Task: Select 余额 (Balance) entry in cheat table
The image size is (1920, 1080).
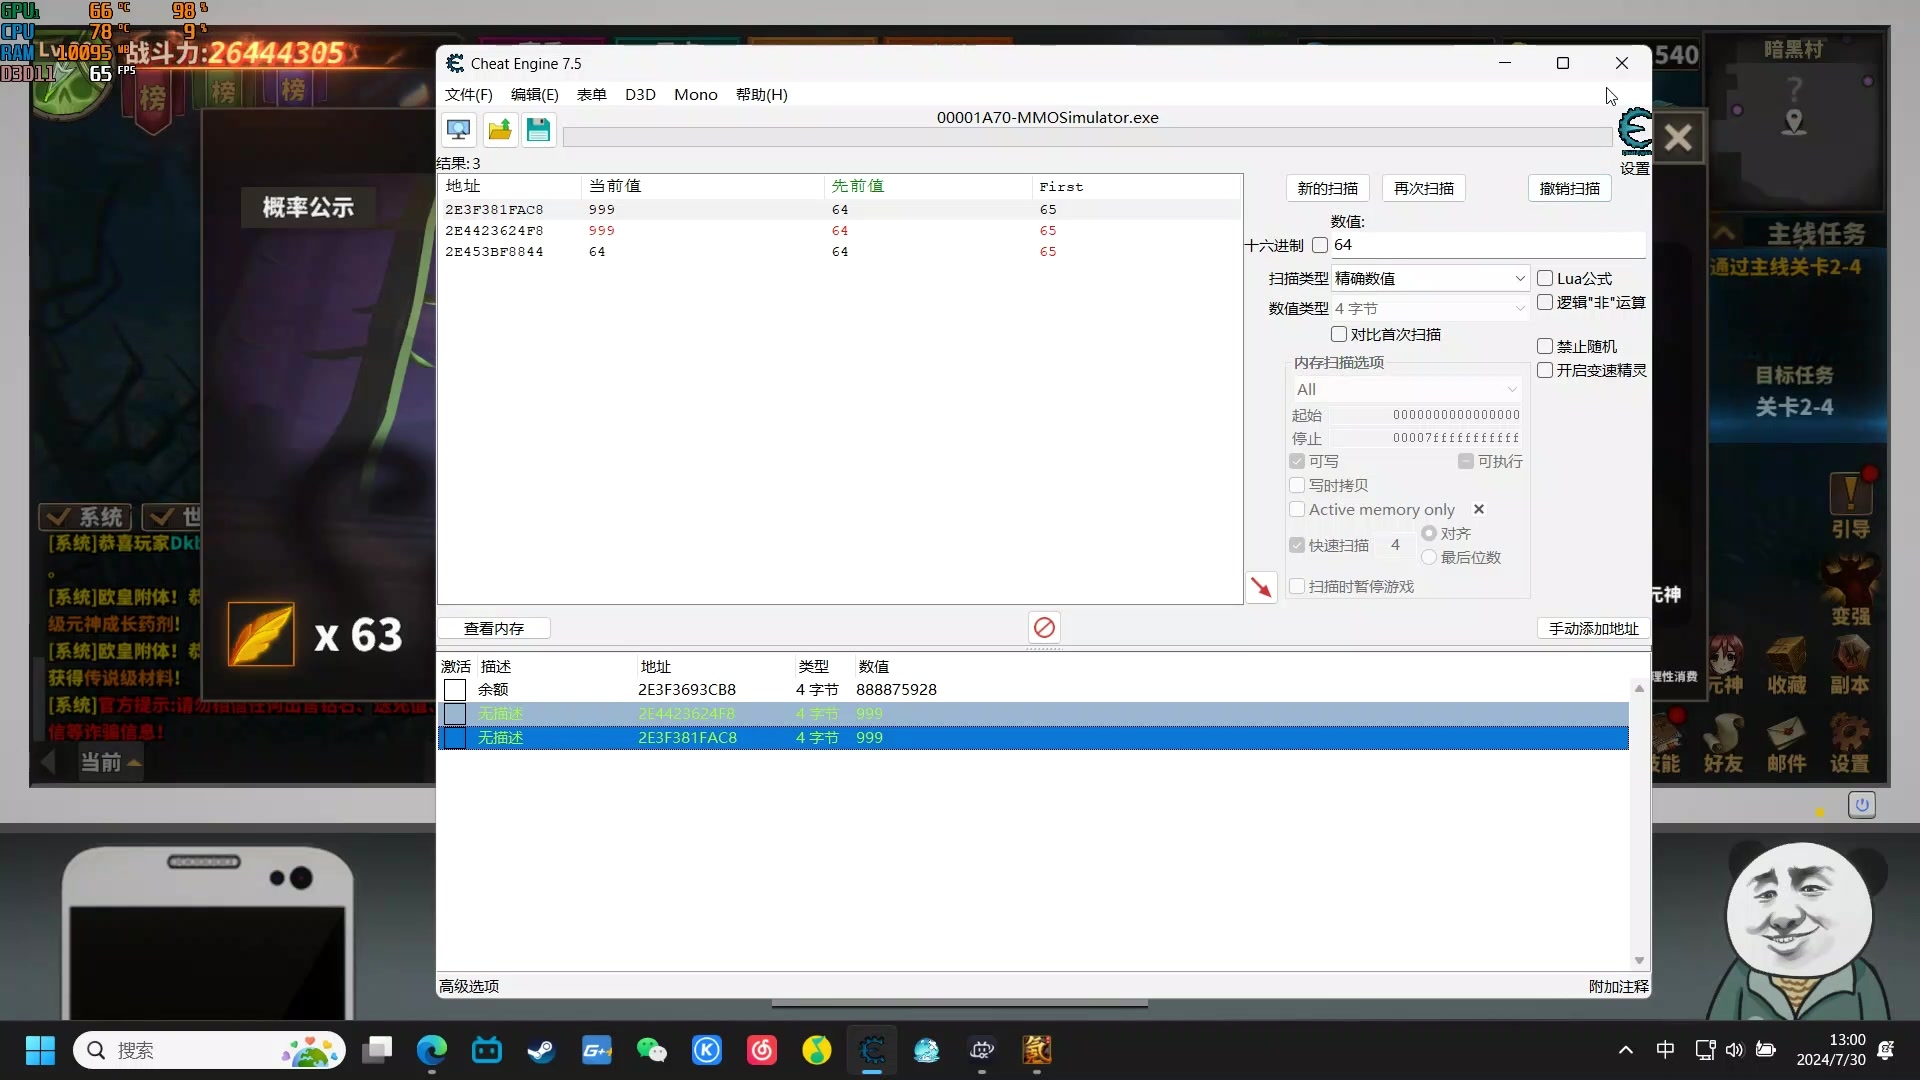Action: [495, 688]
